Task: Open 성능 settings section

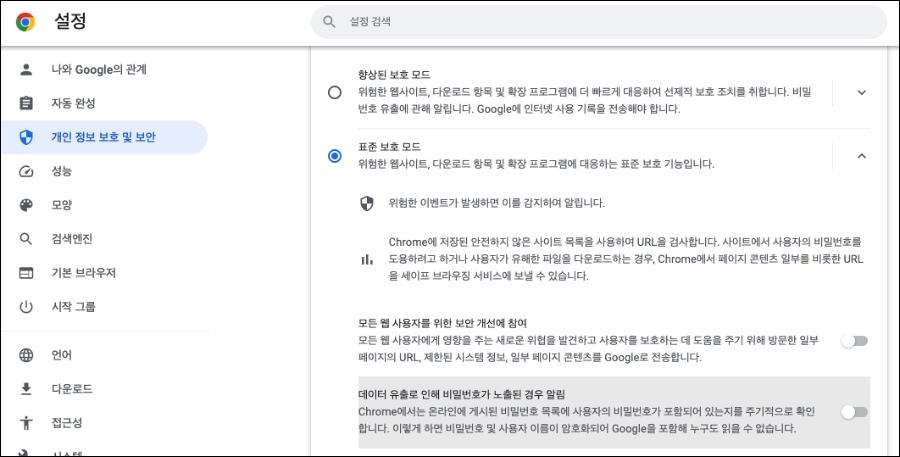Action: [x=104, y=171]
